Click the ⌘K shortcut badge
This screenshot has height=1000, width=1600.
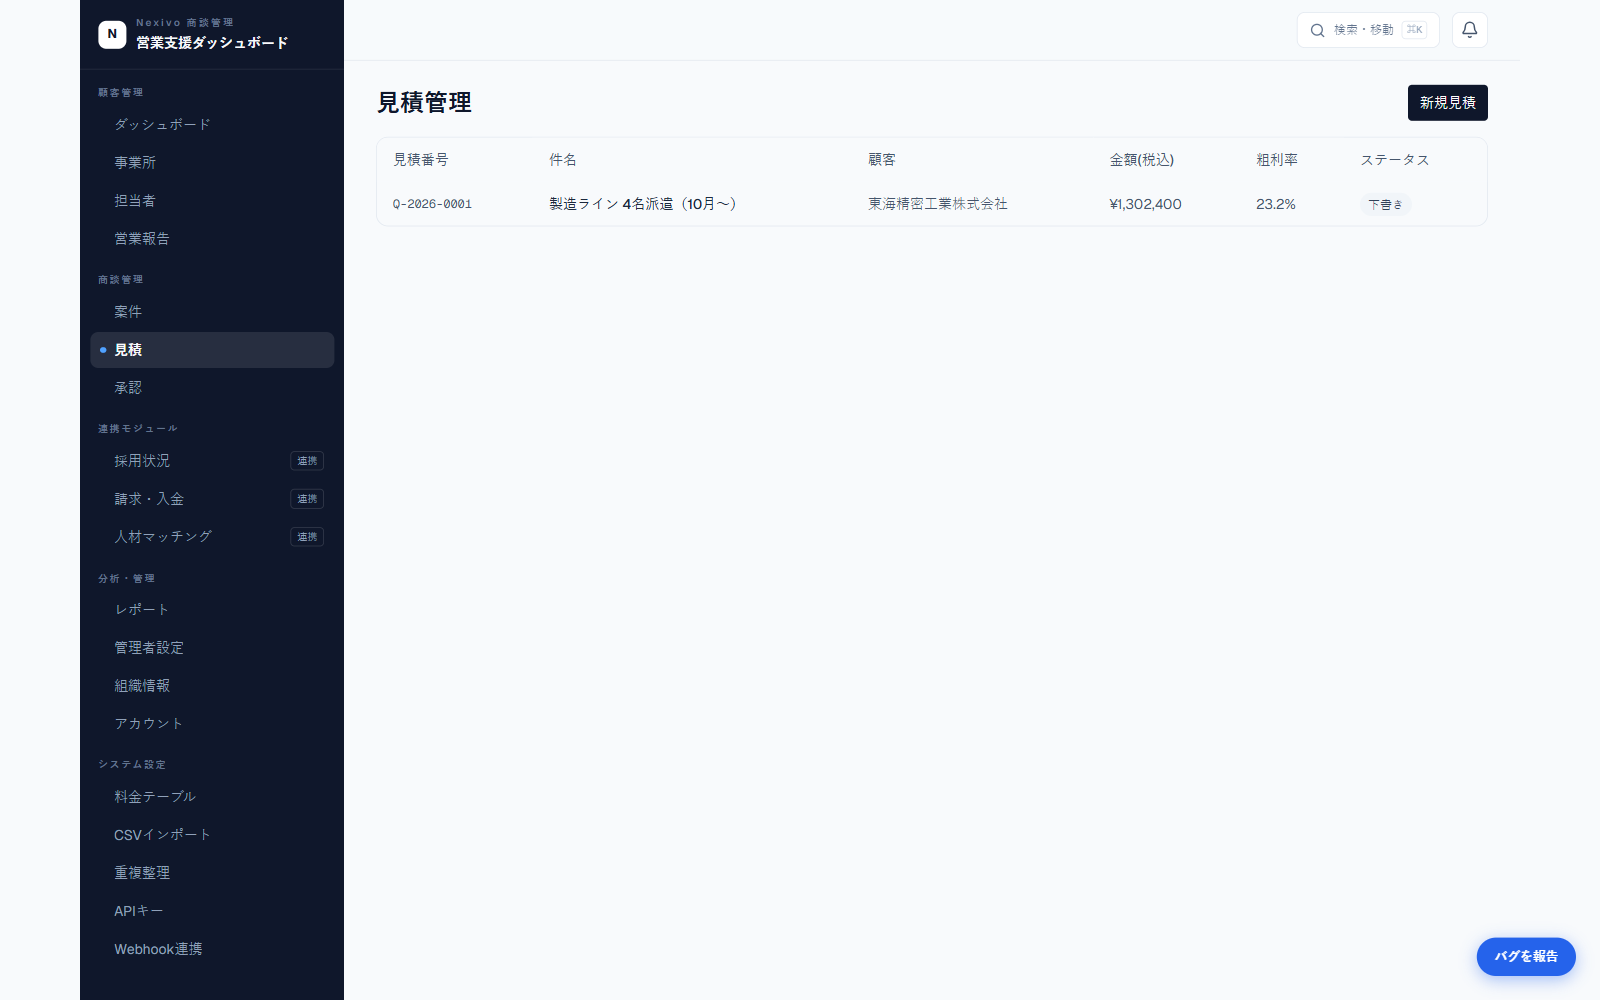(x=1414, y=30)
